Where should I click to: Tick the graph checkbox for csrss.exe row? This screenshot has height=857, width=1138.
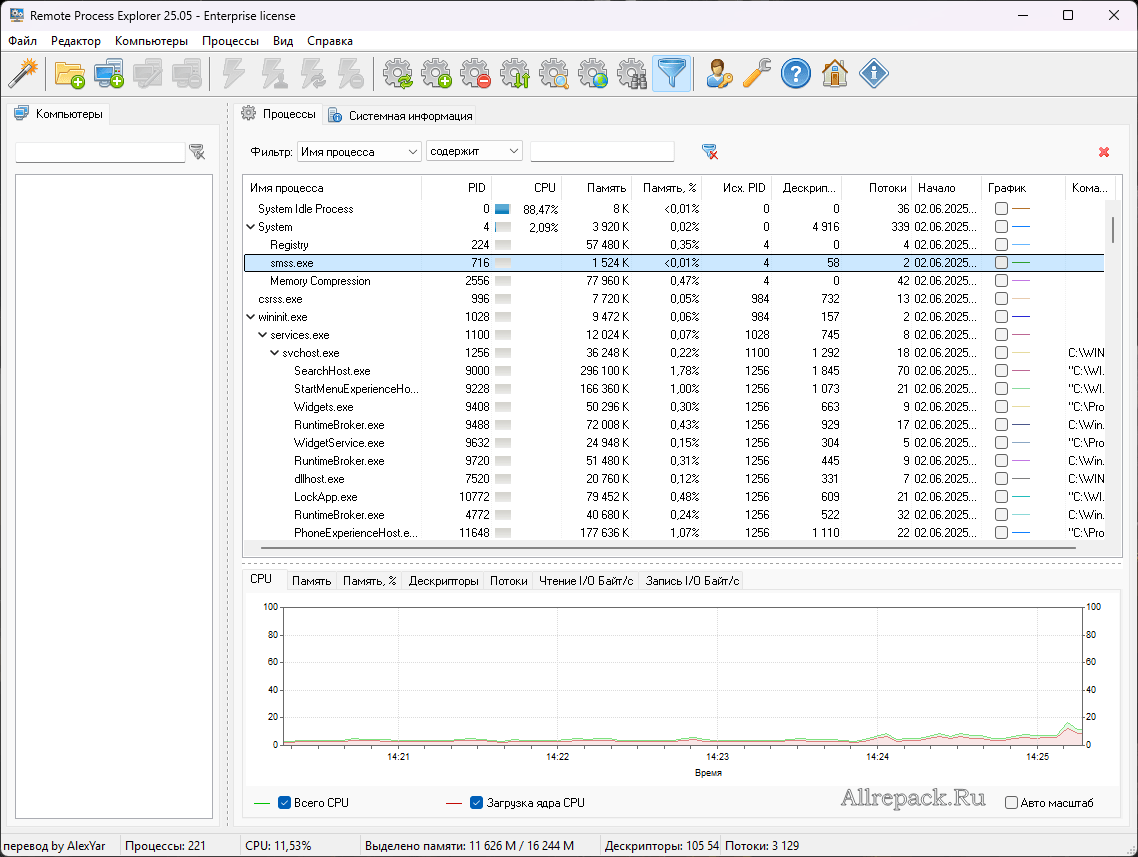(1002, 298)
